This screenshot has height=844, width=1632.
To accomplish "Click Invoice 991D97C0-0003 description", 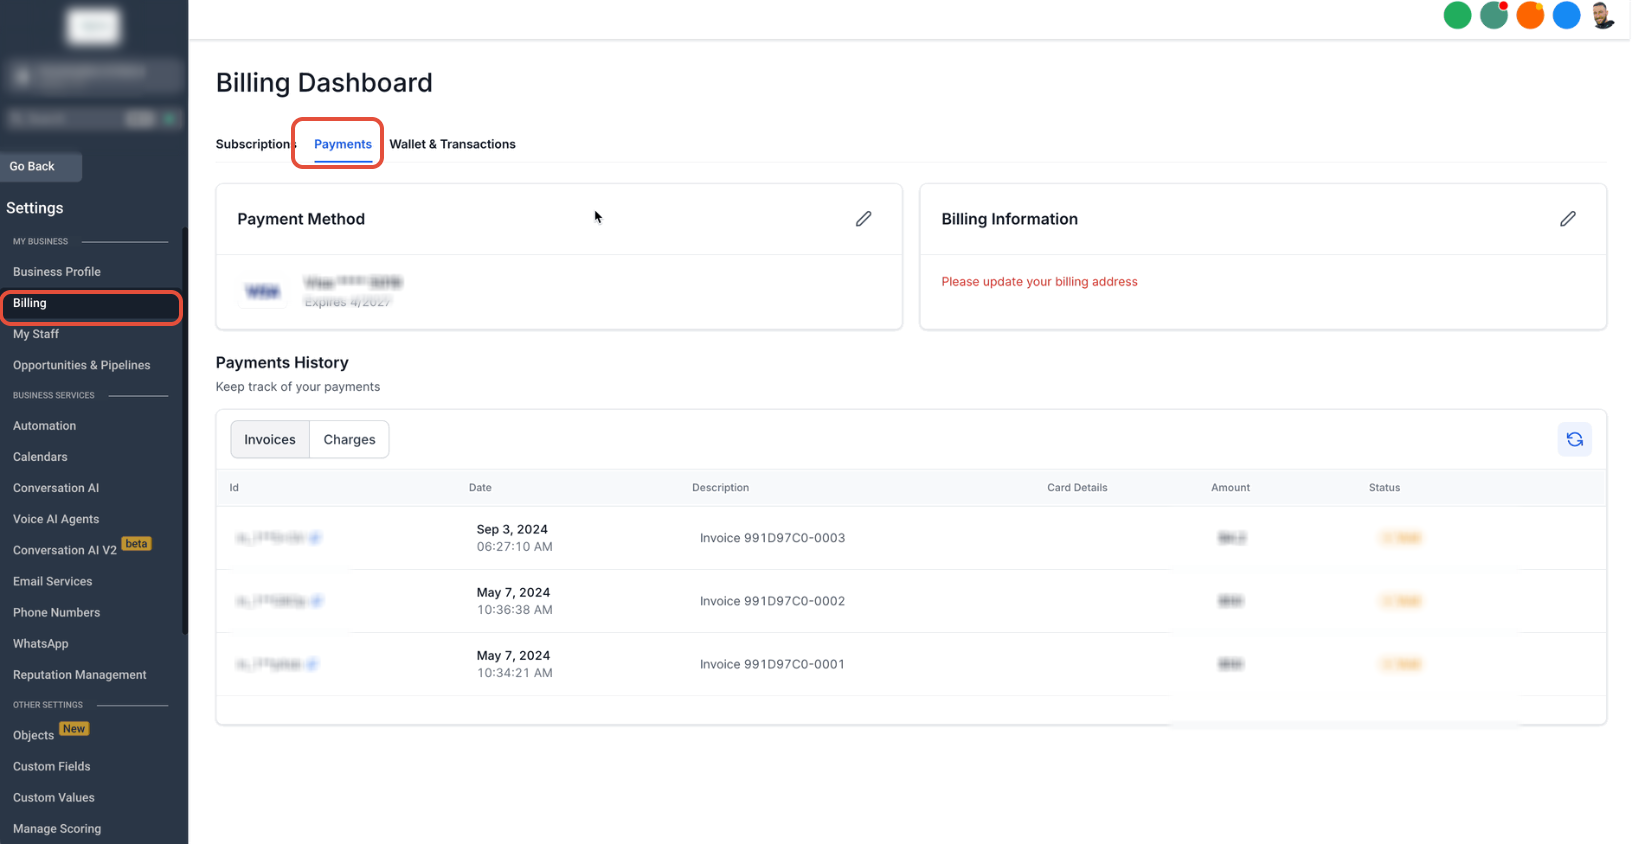I will pyautogui.click(x=772, y=538).
